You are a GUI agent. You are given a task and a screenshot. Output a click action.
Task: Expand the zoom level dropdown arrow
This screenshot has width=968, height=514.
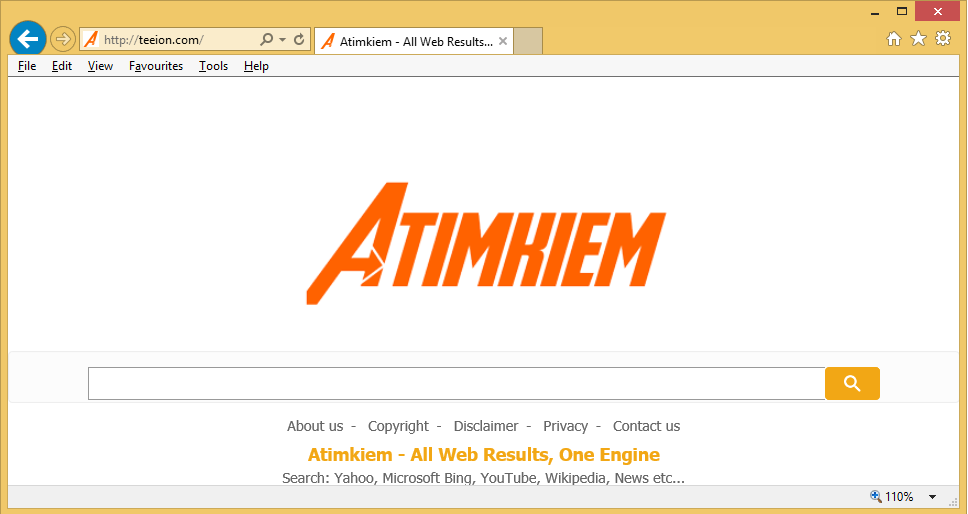tap(933, 497)
